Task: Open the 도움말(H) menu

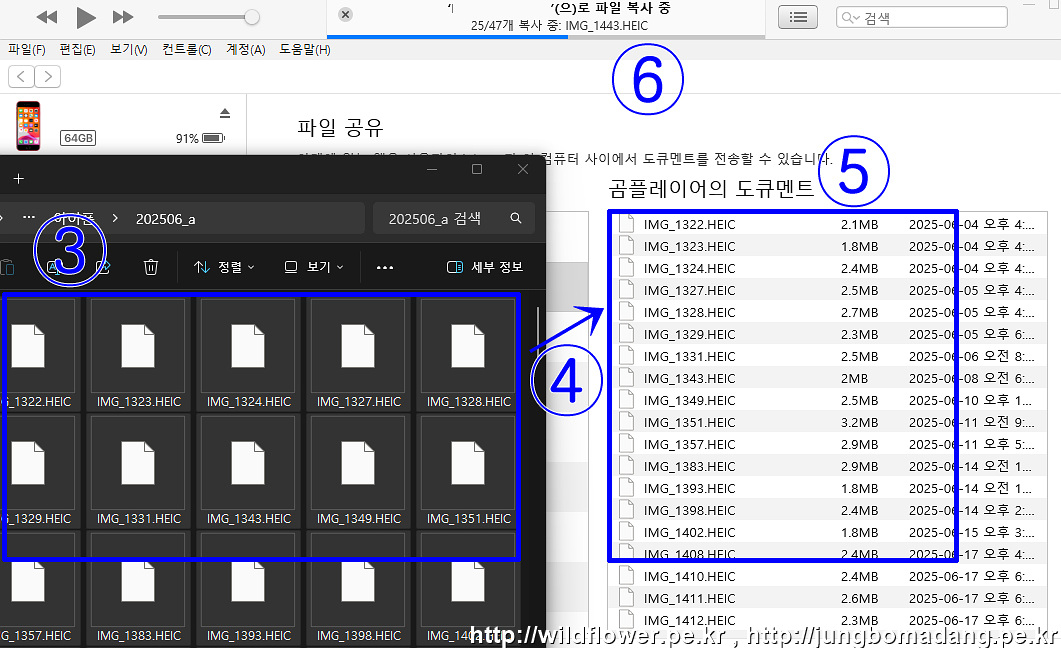Action: [305, 49]
